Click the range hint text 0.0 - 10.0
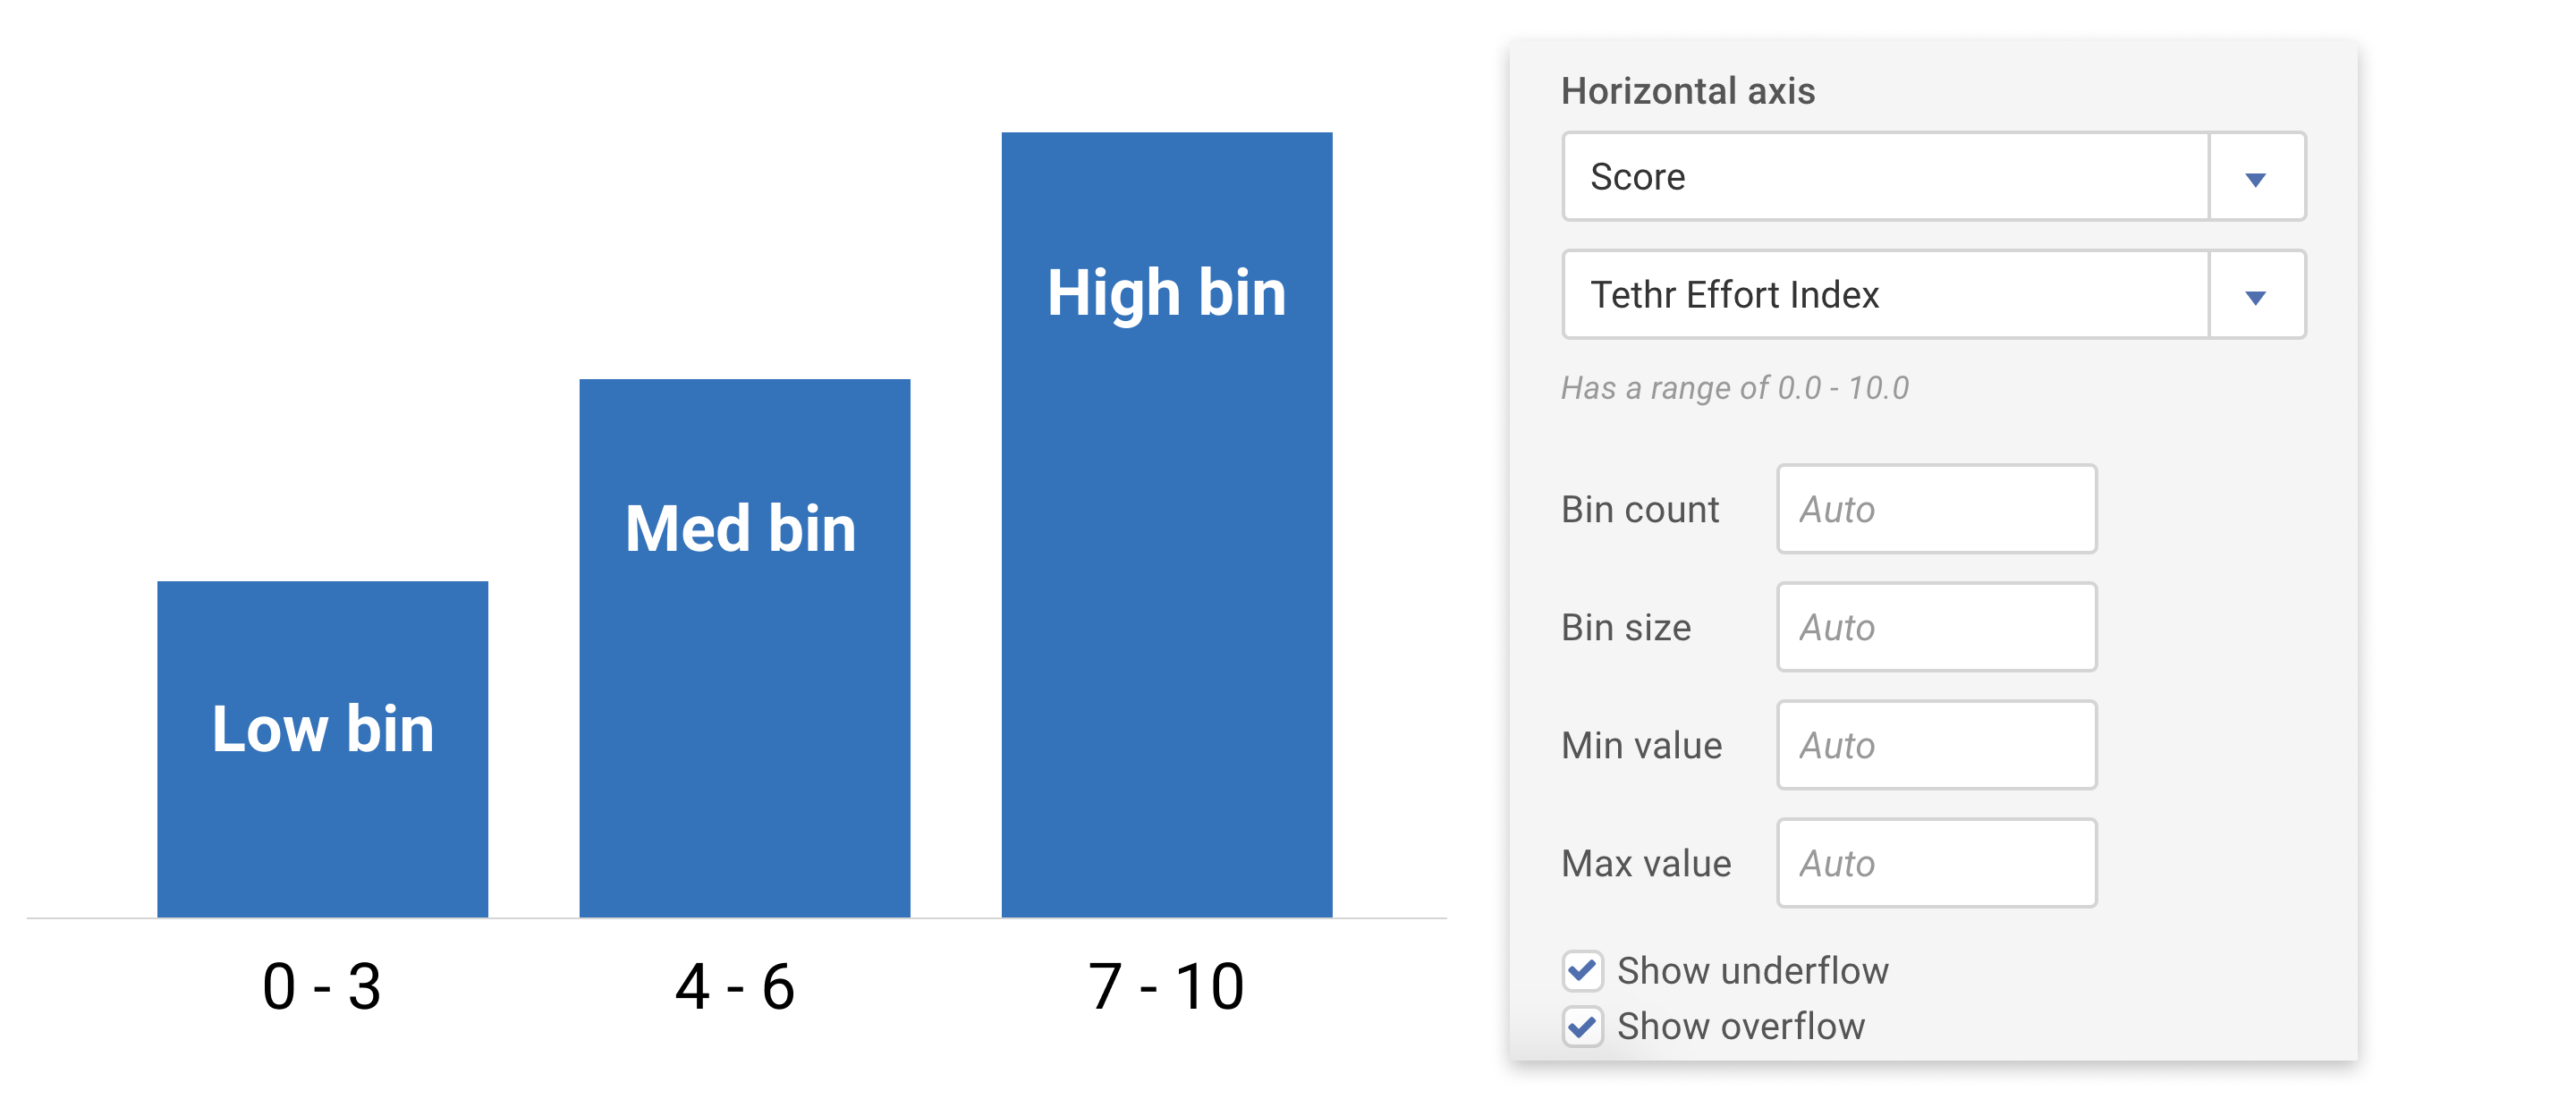 click(1735, 388)
